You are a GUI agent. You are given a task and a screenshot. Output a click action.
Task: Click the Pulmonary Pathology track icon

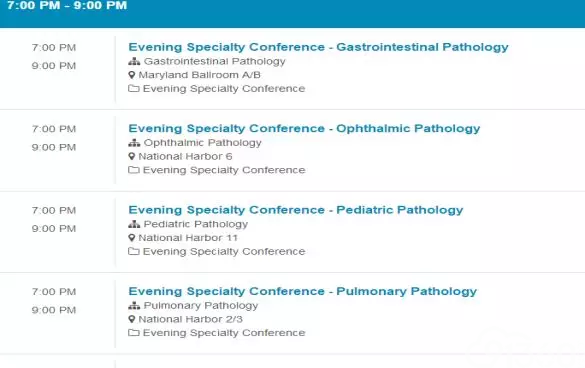[134, 305]
